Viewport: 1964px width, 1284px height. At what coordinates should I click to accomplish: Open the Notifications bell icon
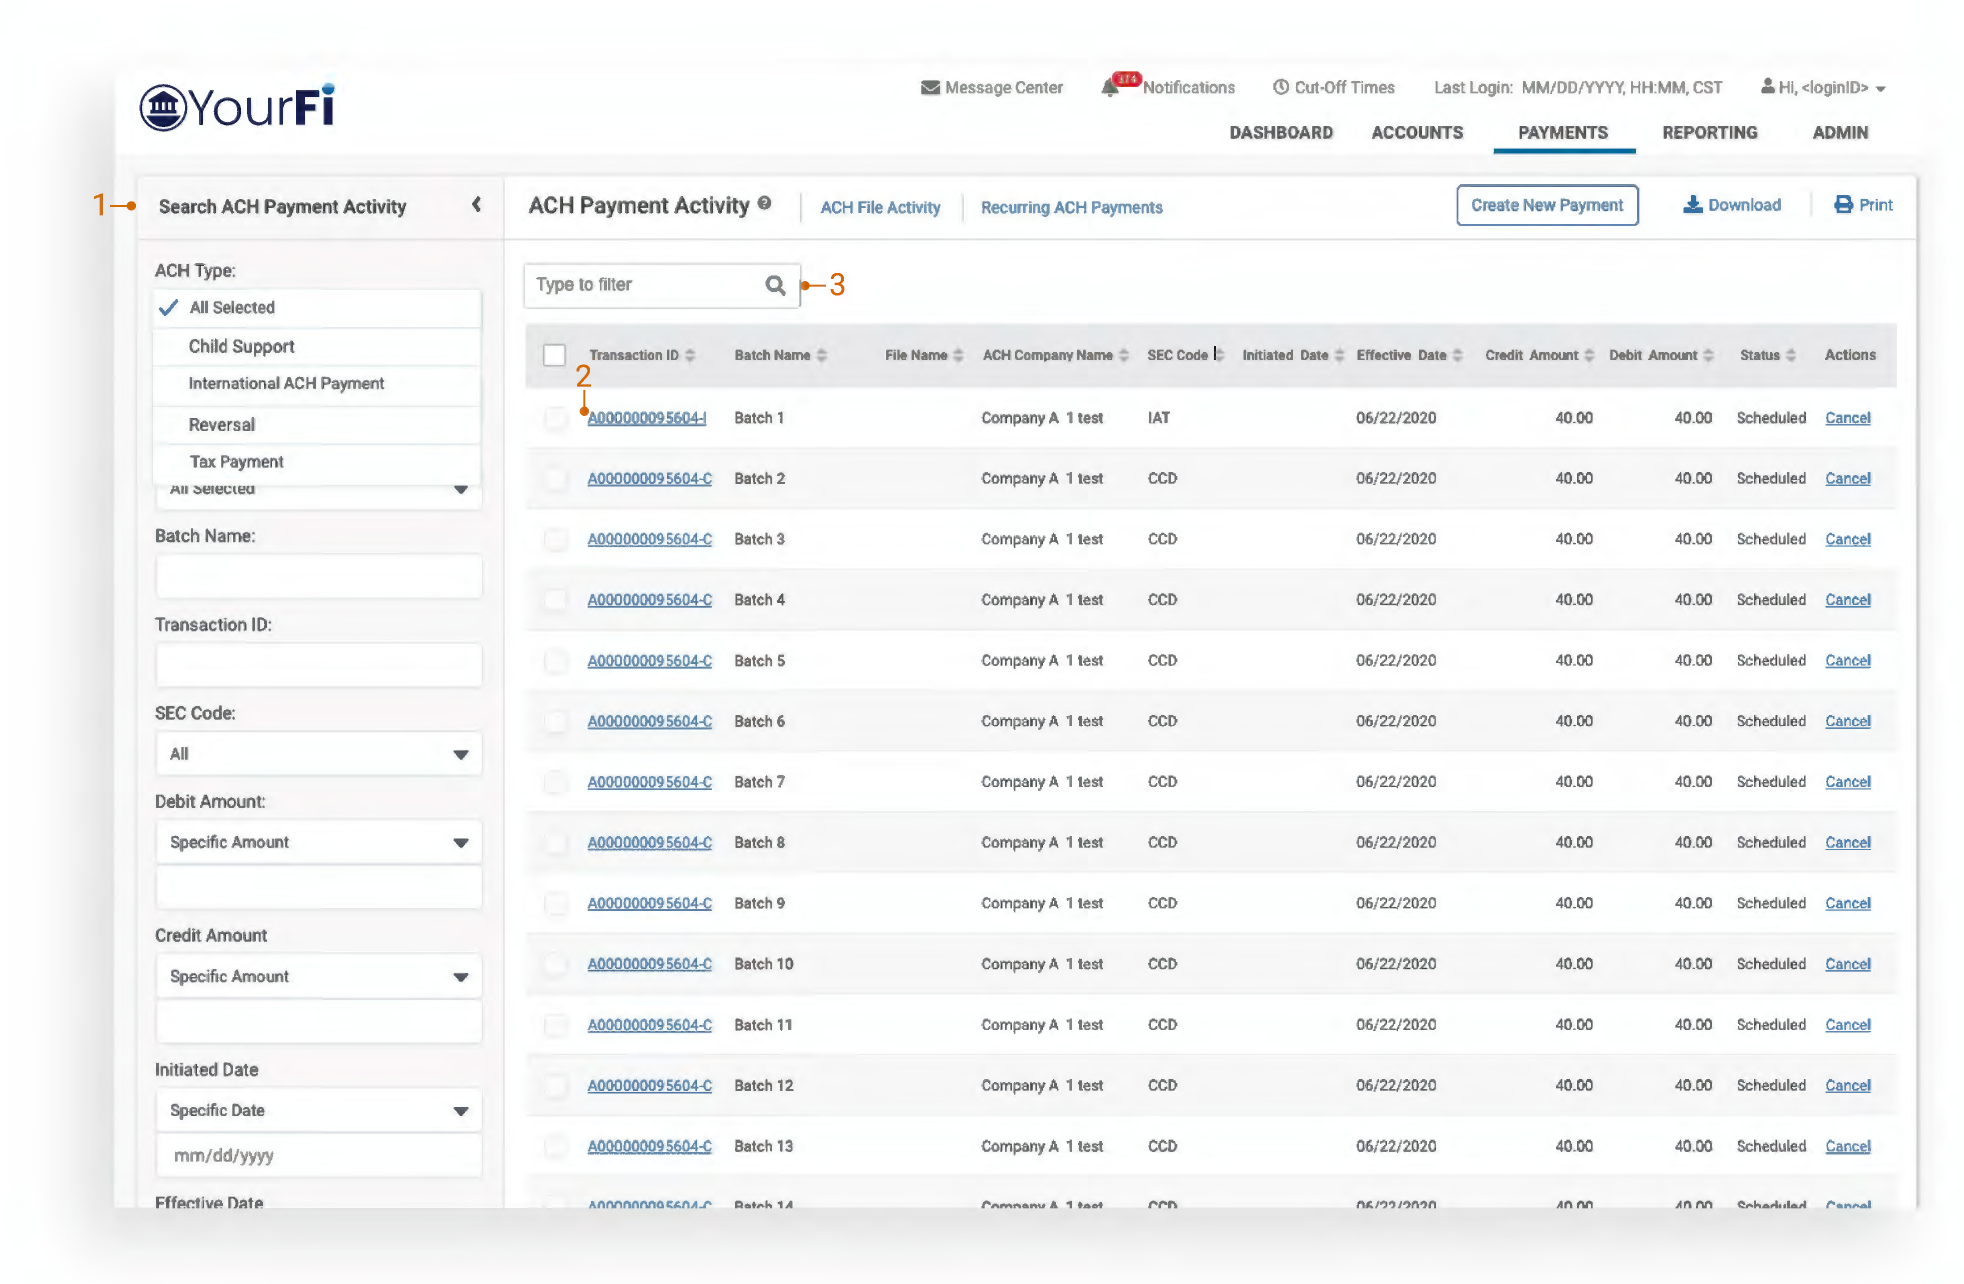[x=1110, y=88]
